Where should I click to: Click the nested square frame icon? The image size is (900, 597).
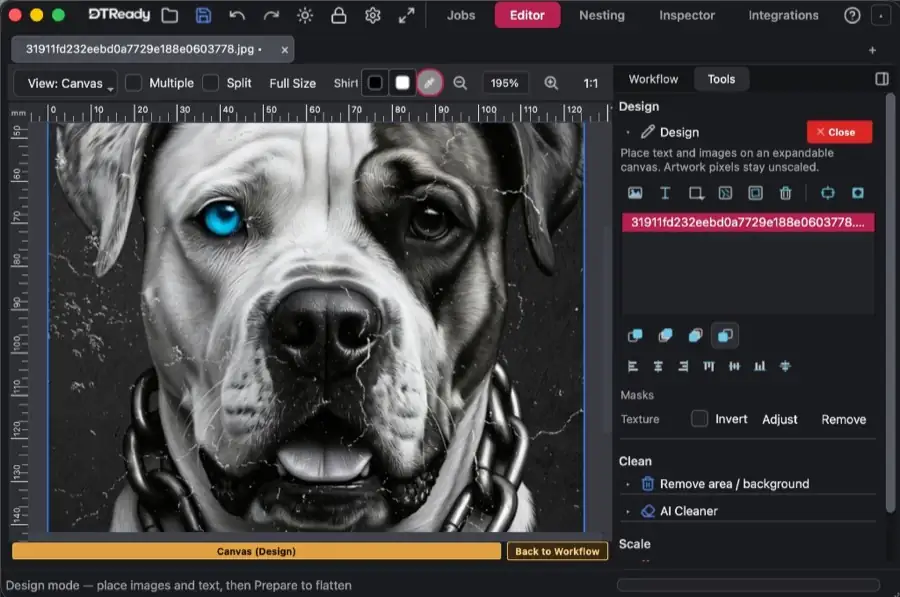point(755,193)
